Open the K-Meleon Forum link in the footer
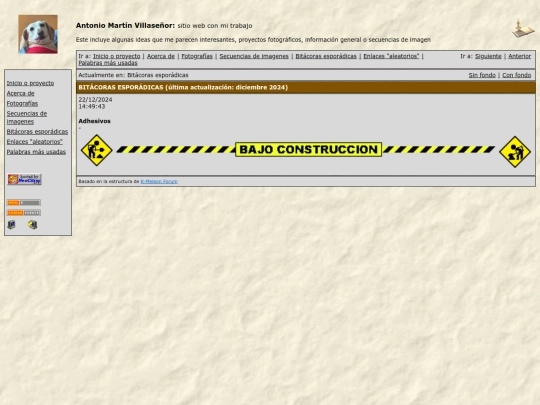Image resolution: width=540 pixels, height=405 pixels. 159,181
